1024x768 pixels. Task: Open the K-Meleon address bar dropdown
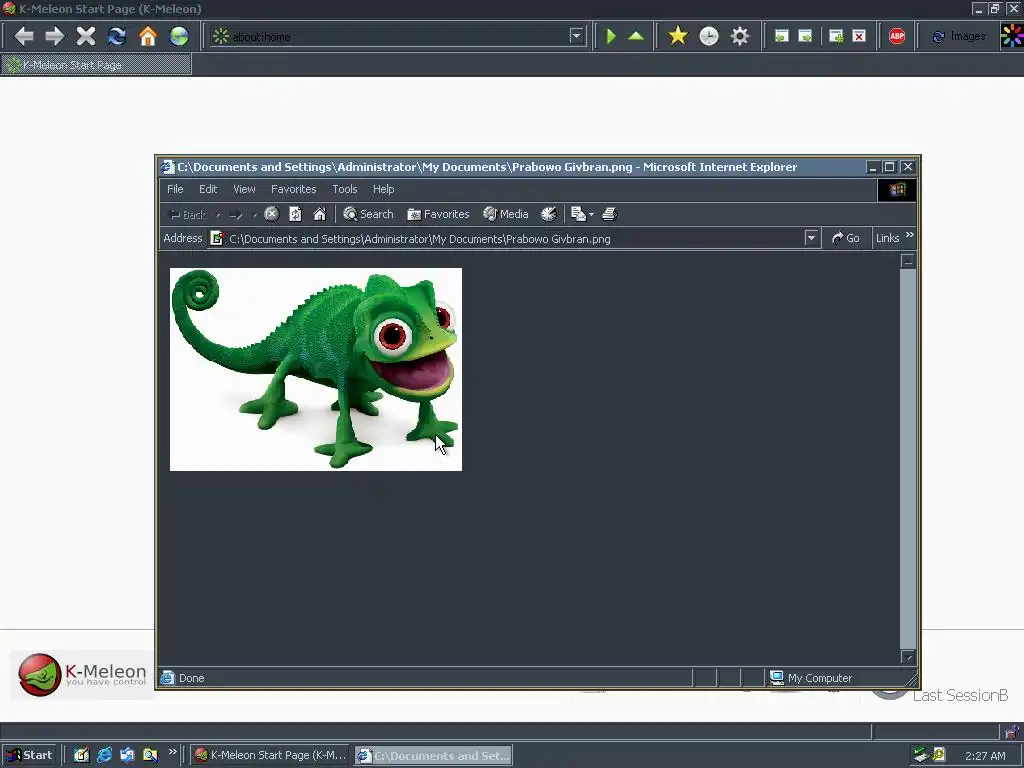pos(576,36)
